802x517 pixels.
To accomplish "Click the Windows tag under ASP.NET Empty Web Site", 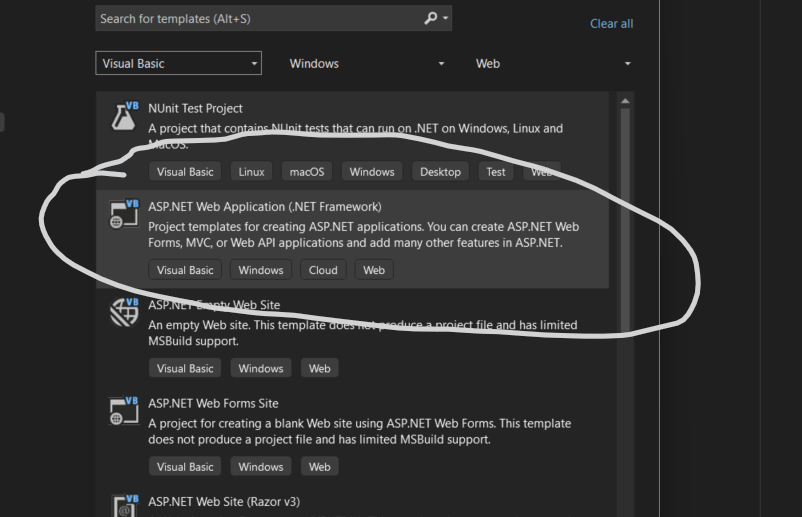I will point(261,368).
